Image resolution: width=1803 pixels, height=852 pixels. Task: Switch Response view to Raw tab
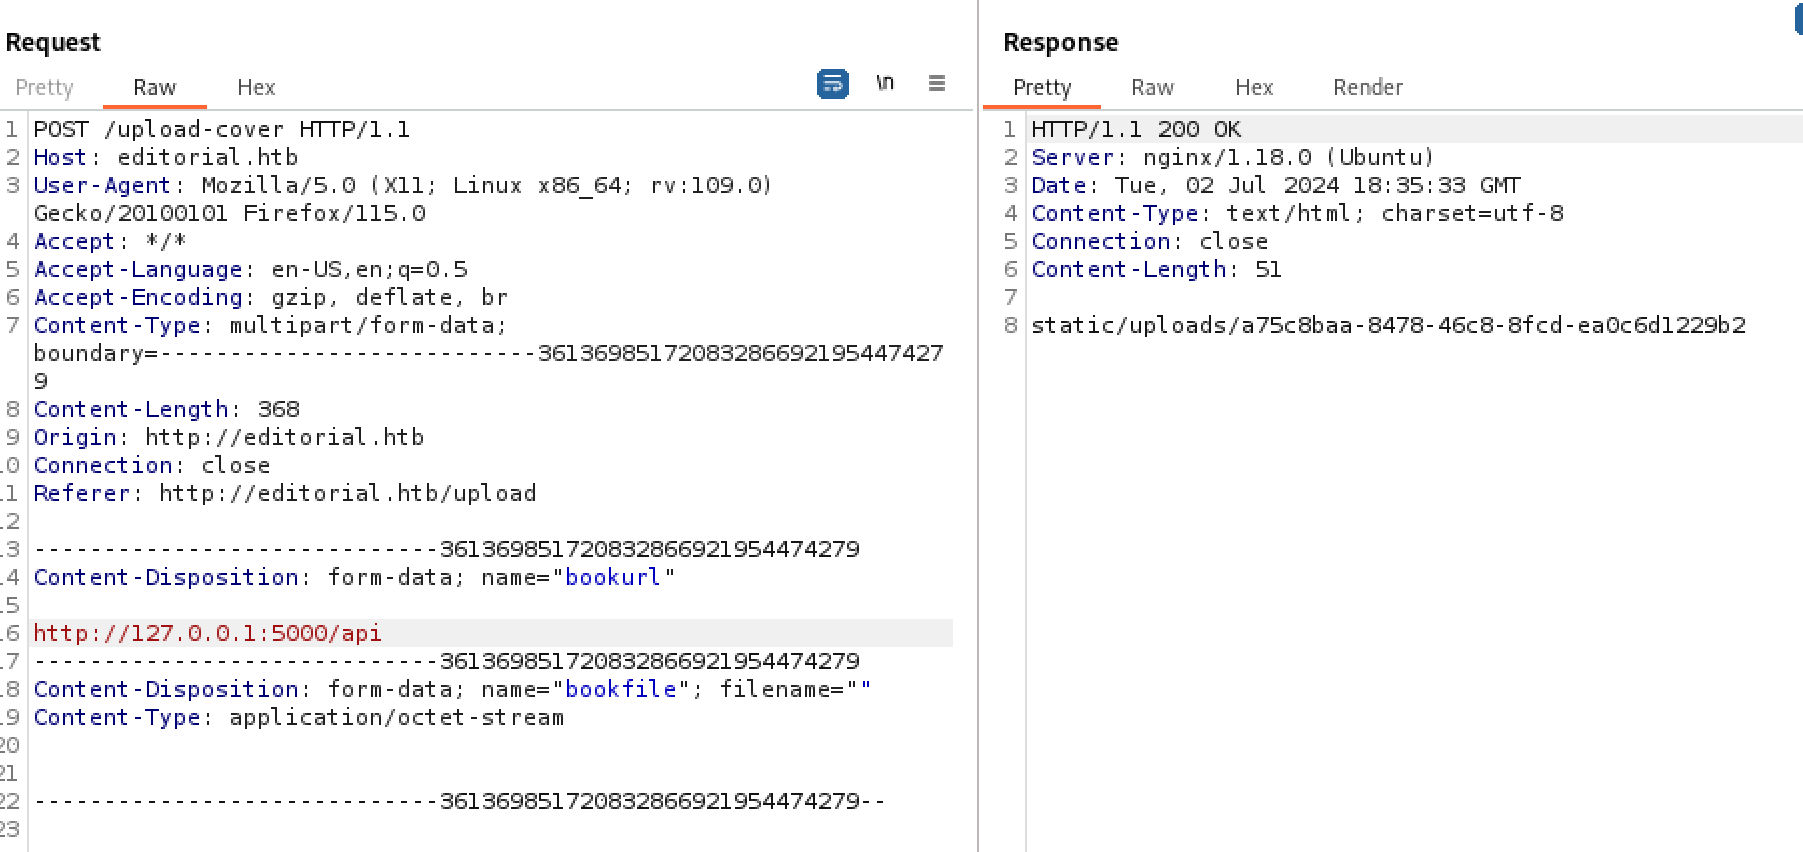click(x=1152, y=88)
